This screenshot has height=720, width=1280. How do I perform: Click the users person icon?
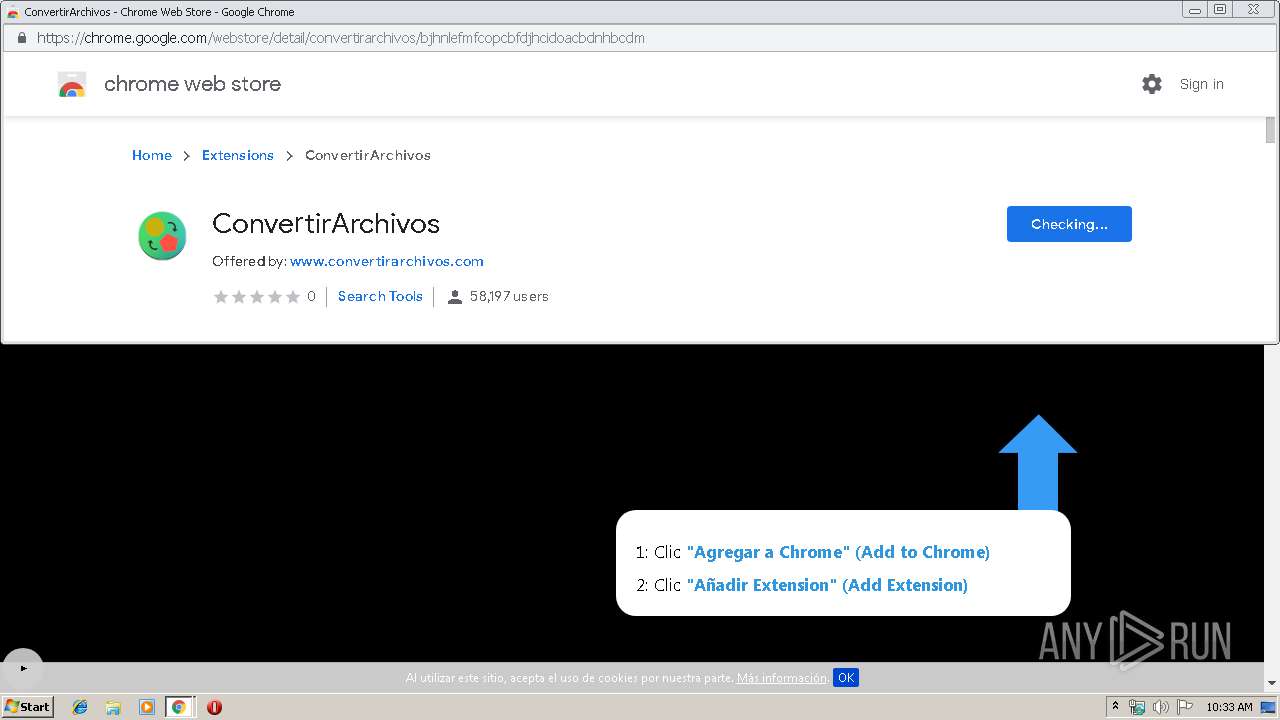coord(455,297)
